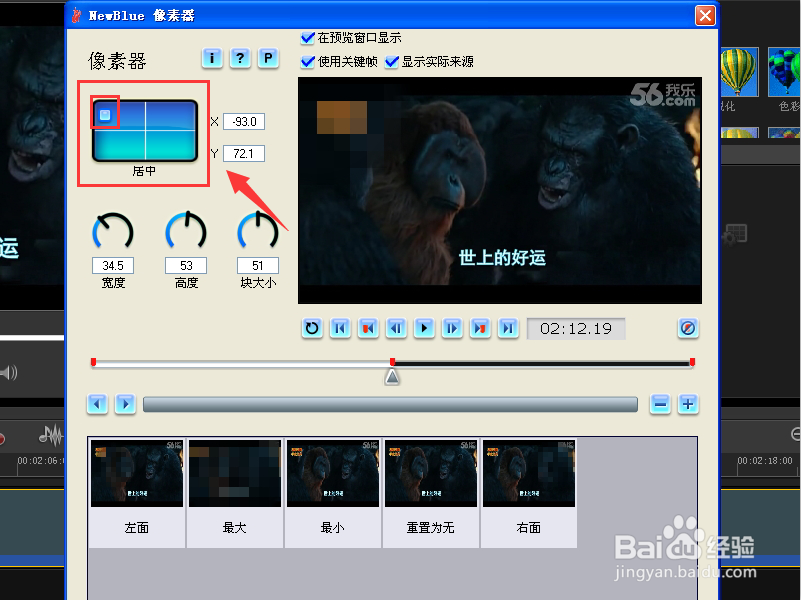This screenshot has height=600, width=801.
Task: Click the left arrow scroll button
Action: (97, 404)
